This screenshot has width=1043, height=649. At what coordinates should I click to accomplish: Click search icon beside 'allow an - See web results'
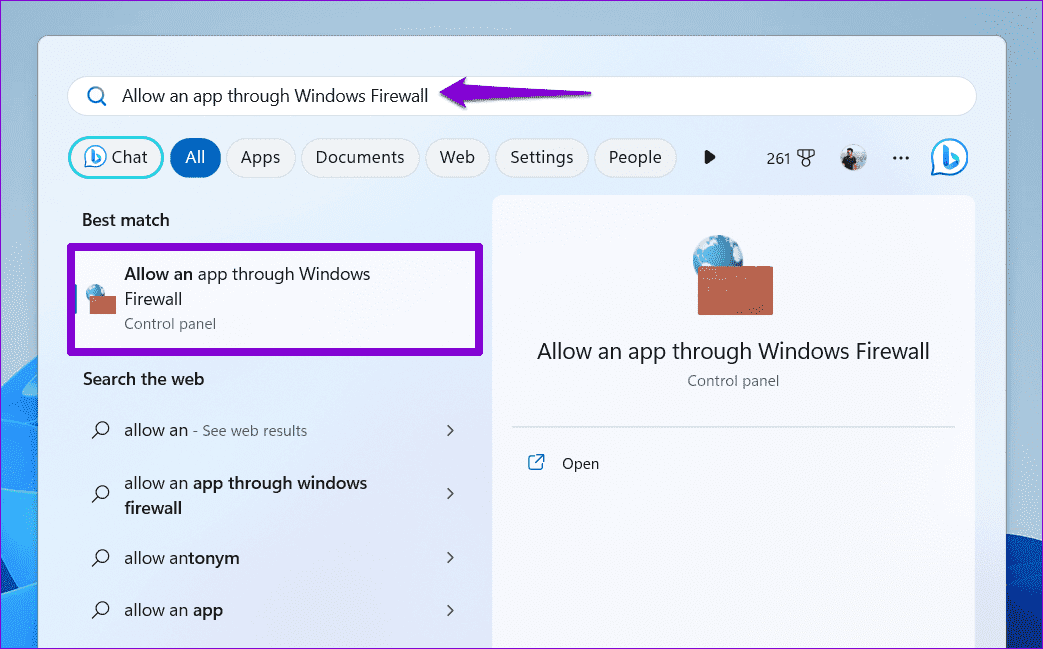point(100,430)
